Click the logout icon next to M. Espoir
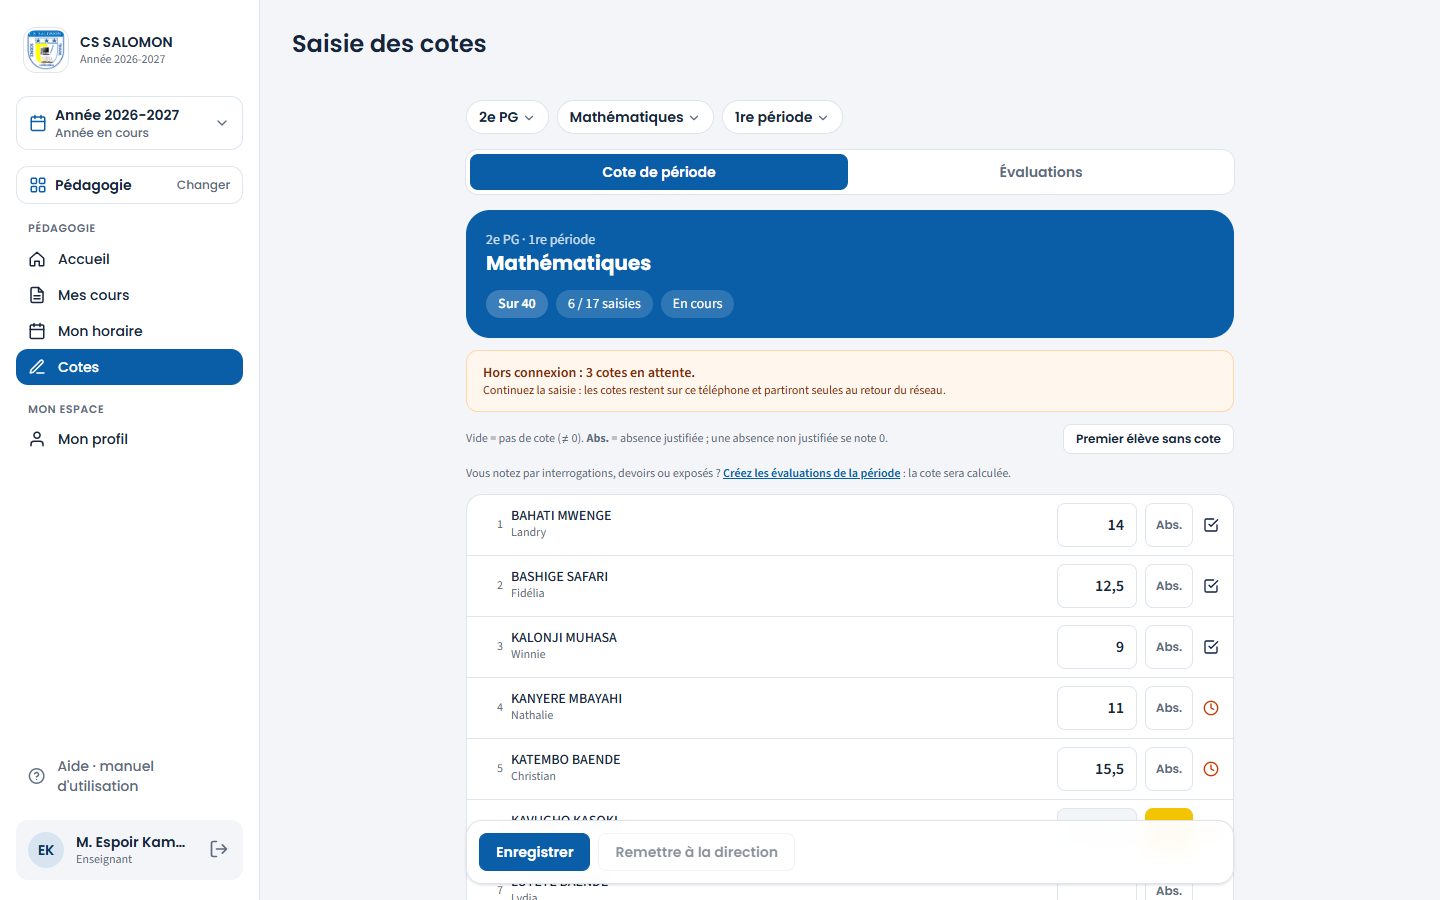 (x=219, y=850)
